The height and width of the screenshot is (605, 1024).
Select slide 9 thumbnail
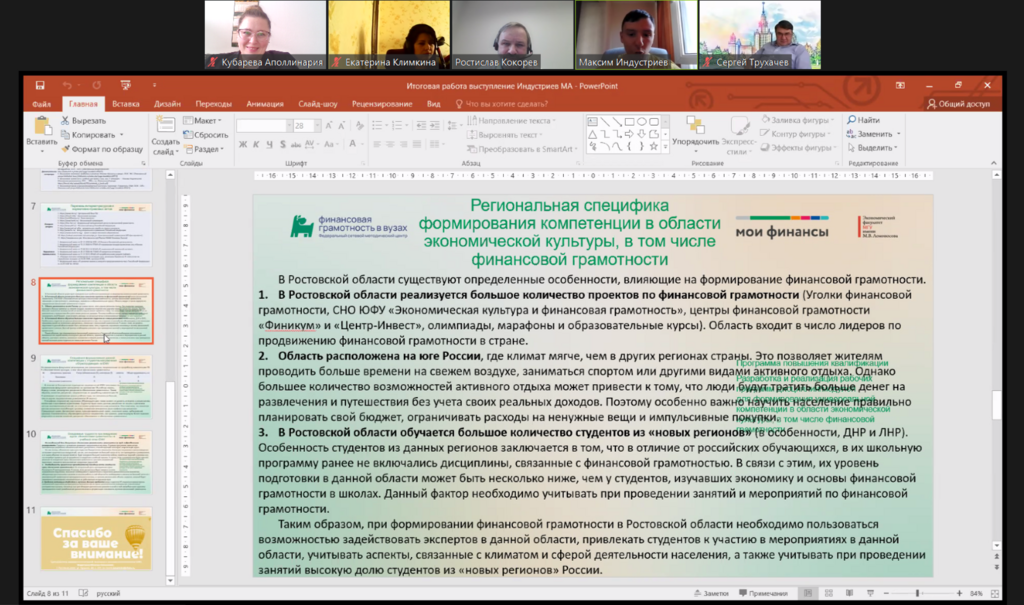[x=96, y=386]
